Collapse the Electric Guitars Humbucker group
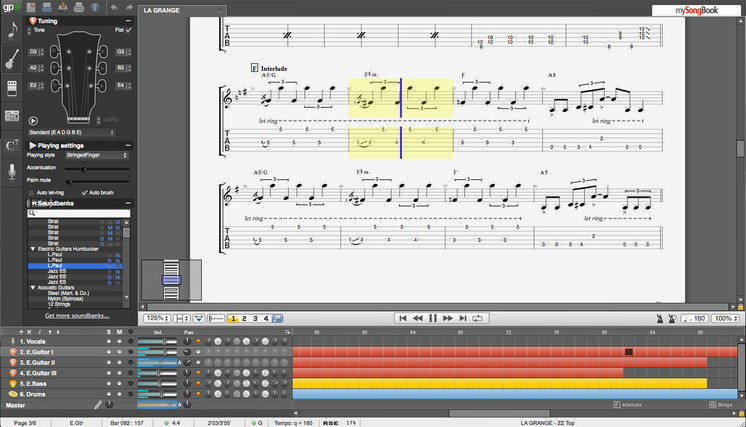 [x=33, y=249]
